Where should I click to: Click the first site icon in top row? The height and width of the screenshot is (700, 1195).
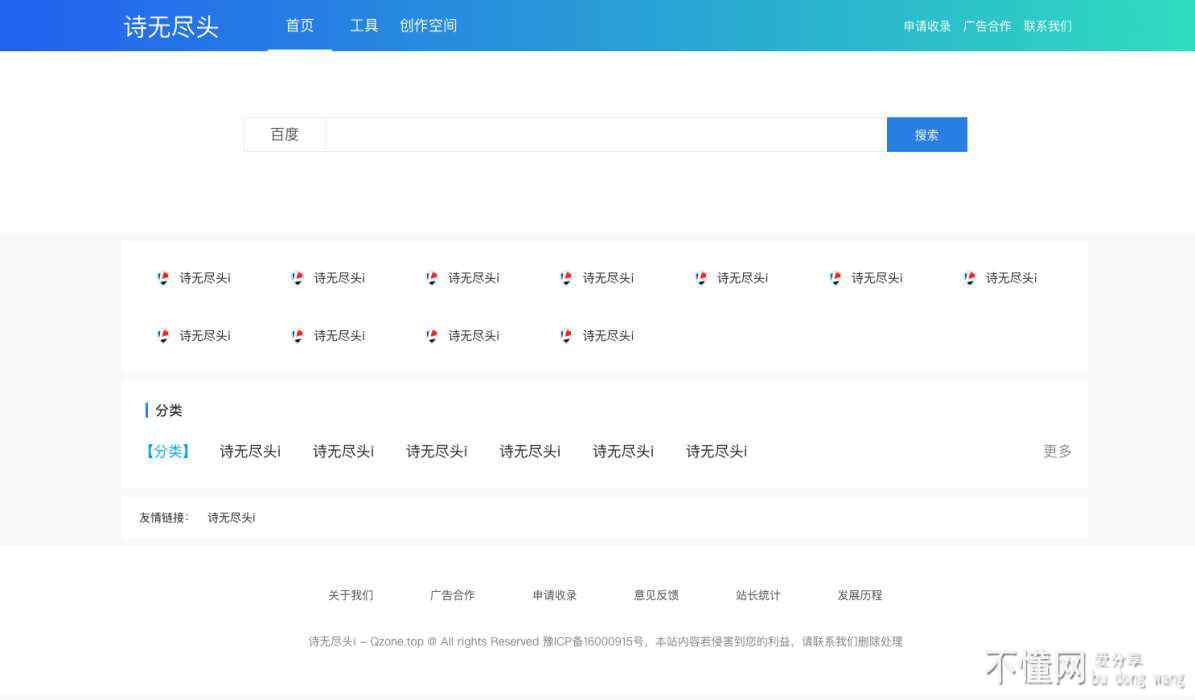164,278
